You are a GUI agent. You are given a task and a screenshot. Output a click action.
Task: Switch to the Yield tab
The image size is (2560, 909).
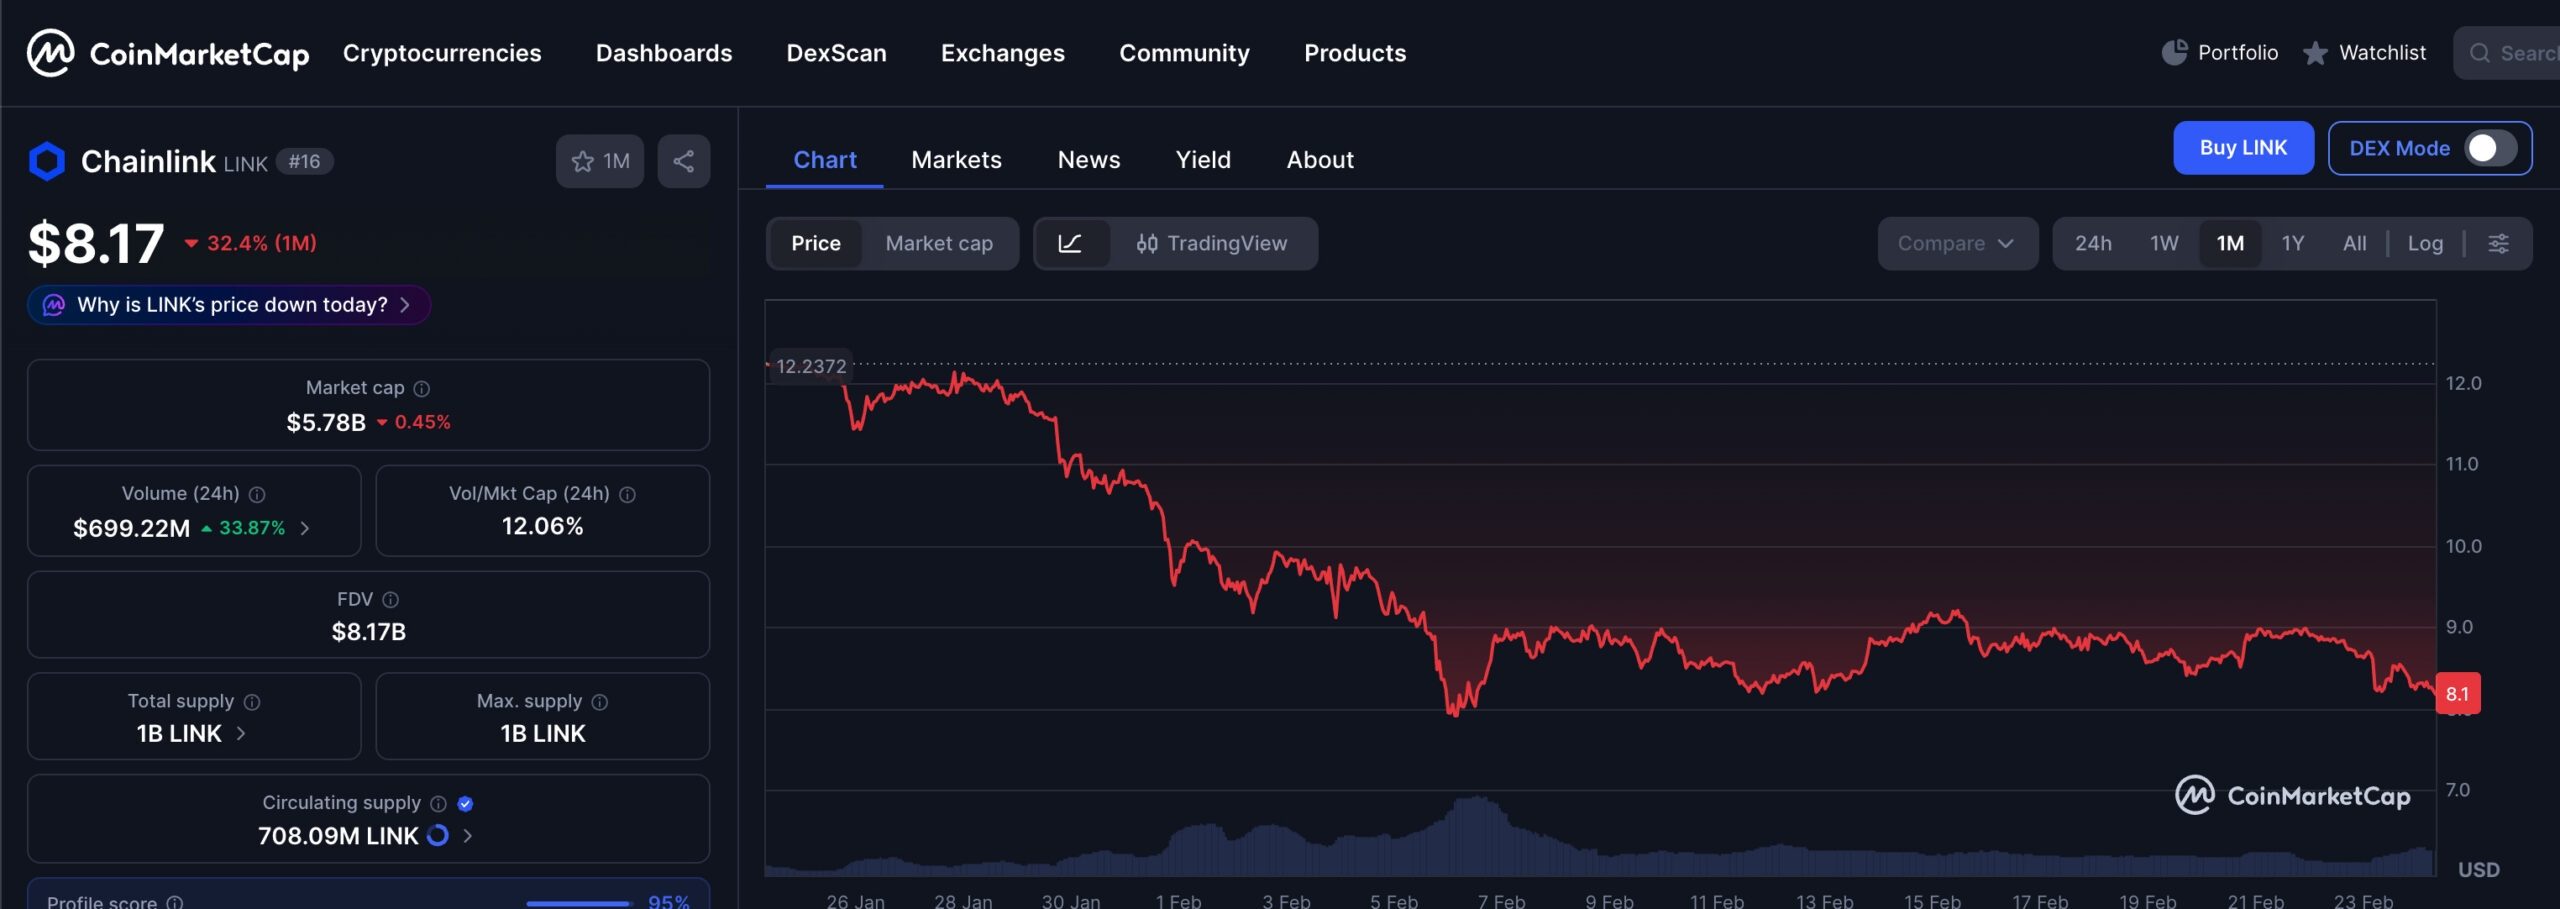tap(1203, 160)
